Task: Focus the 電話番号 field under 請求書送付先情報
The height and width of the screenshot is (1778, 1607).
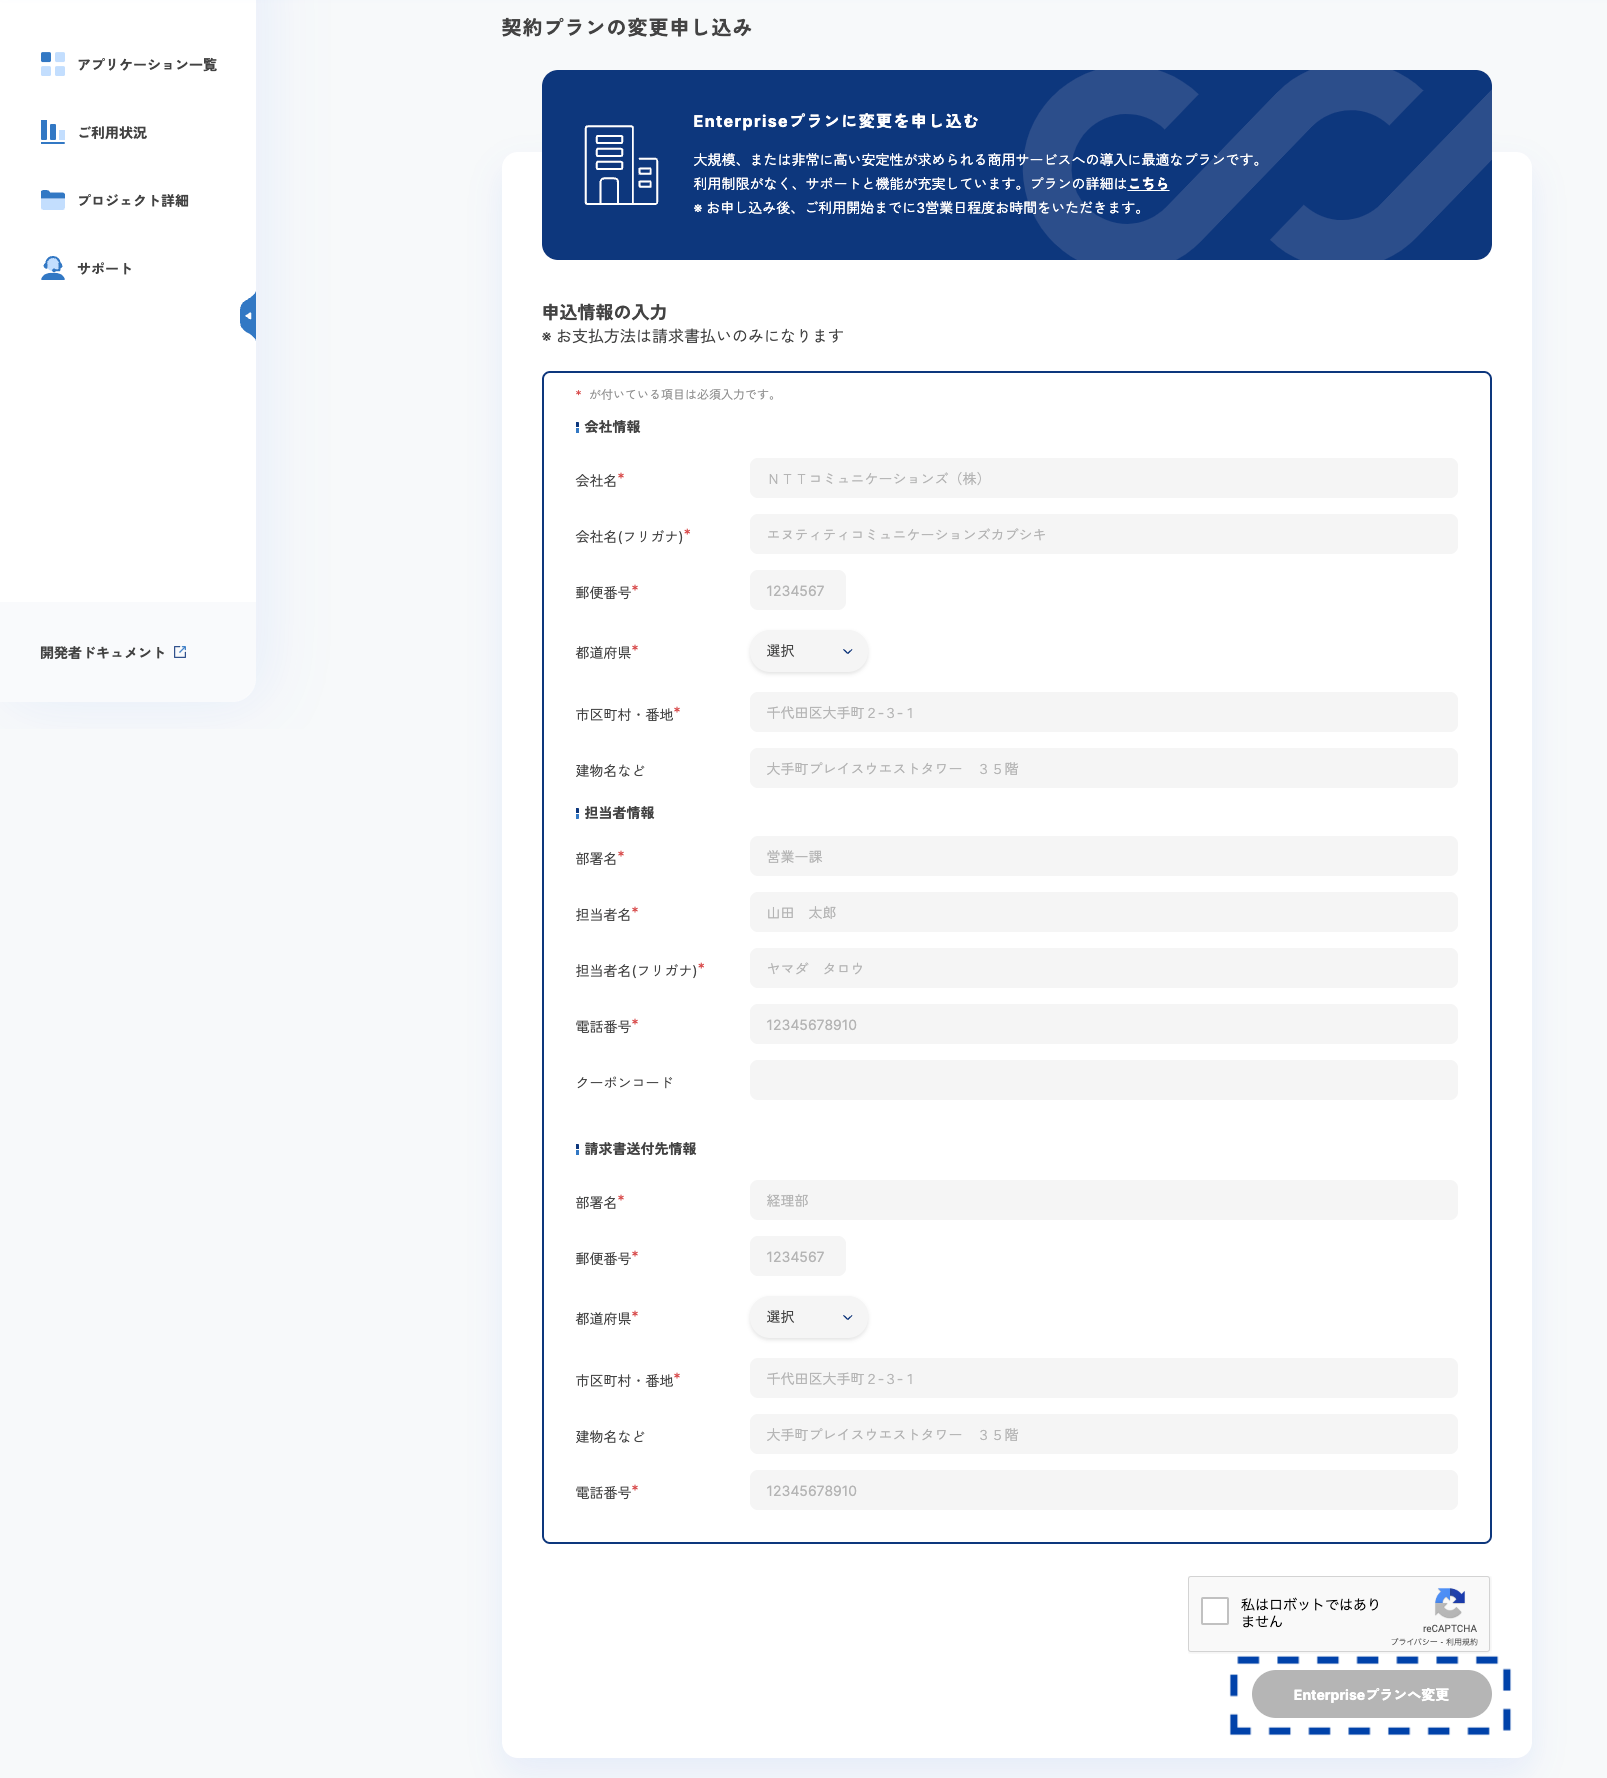Action: (1103, 1490)
